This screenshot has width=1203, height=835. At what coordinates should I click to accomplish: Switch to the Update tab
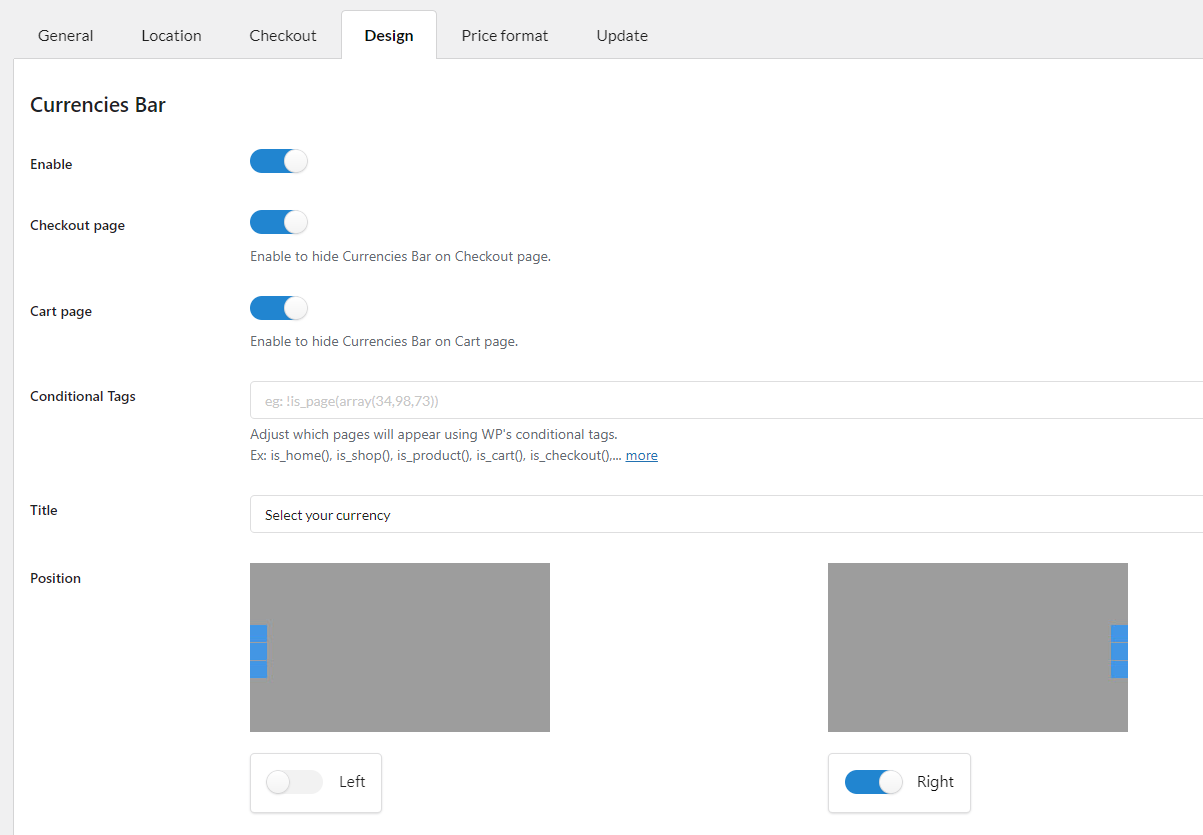622,36
